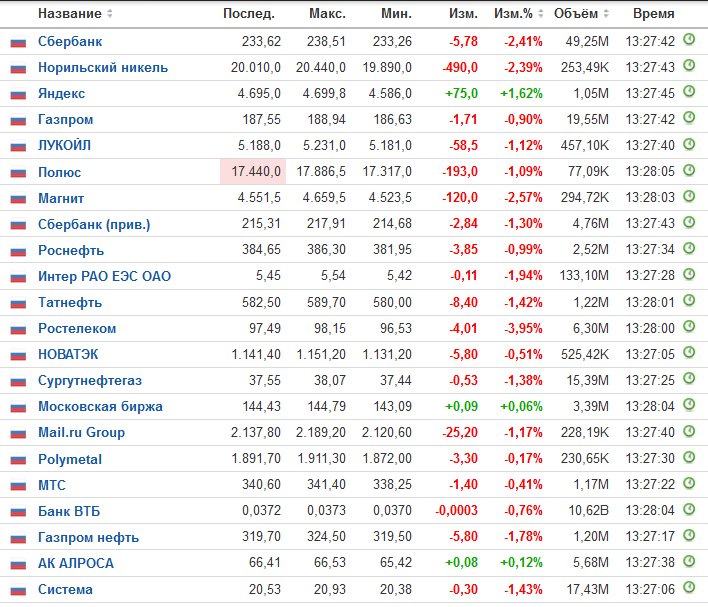Click the clock icon in Яндекс row
Screen dimensions: 708x607
tap(689, 91)
